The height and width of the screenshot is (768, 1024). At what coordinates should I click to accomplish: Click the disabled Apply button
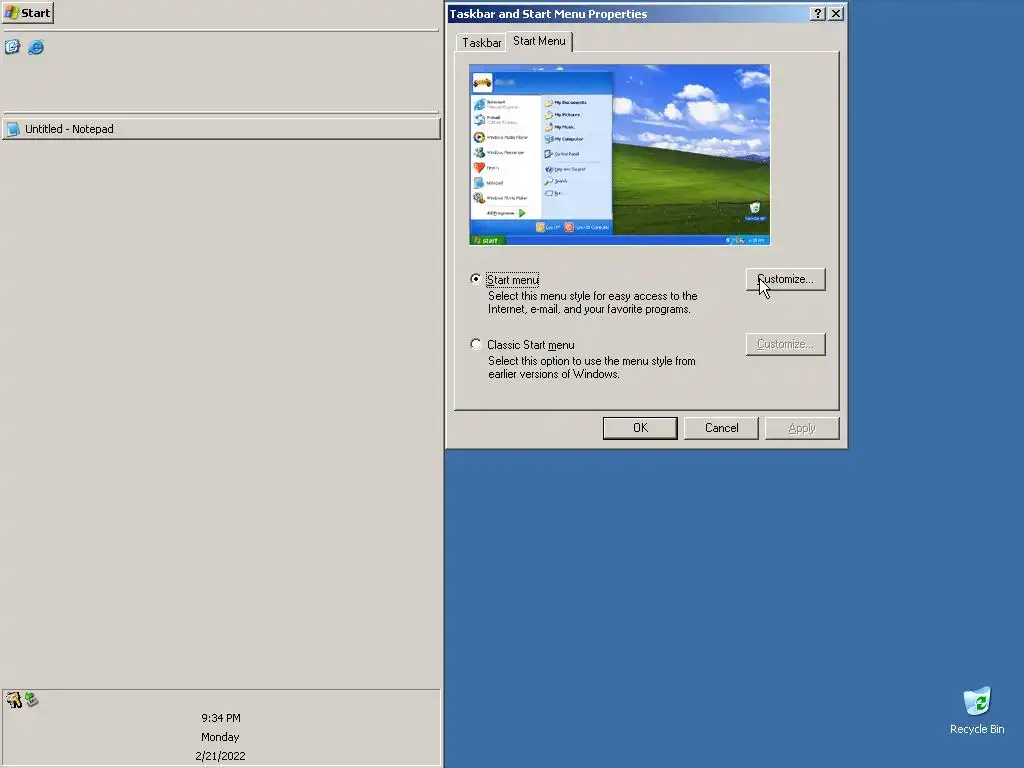pos(802,428)
